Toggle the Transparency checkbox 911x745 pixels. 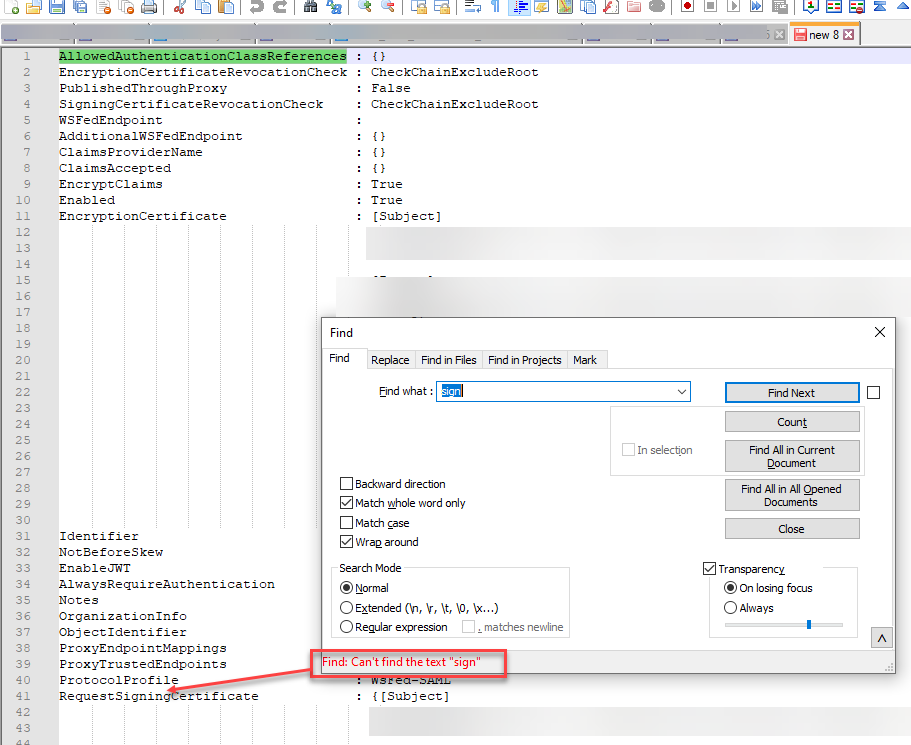(x=709, y=568)
